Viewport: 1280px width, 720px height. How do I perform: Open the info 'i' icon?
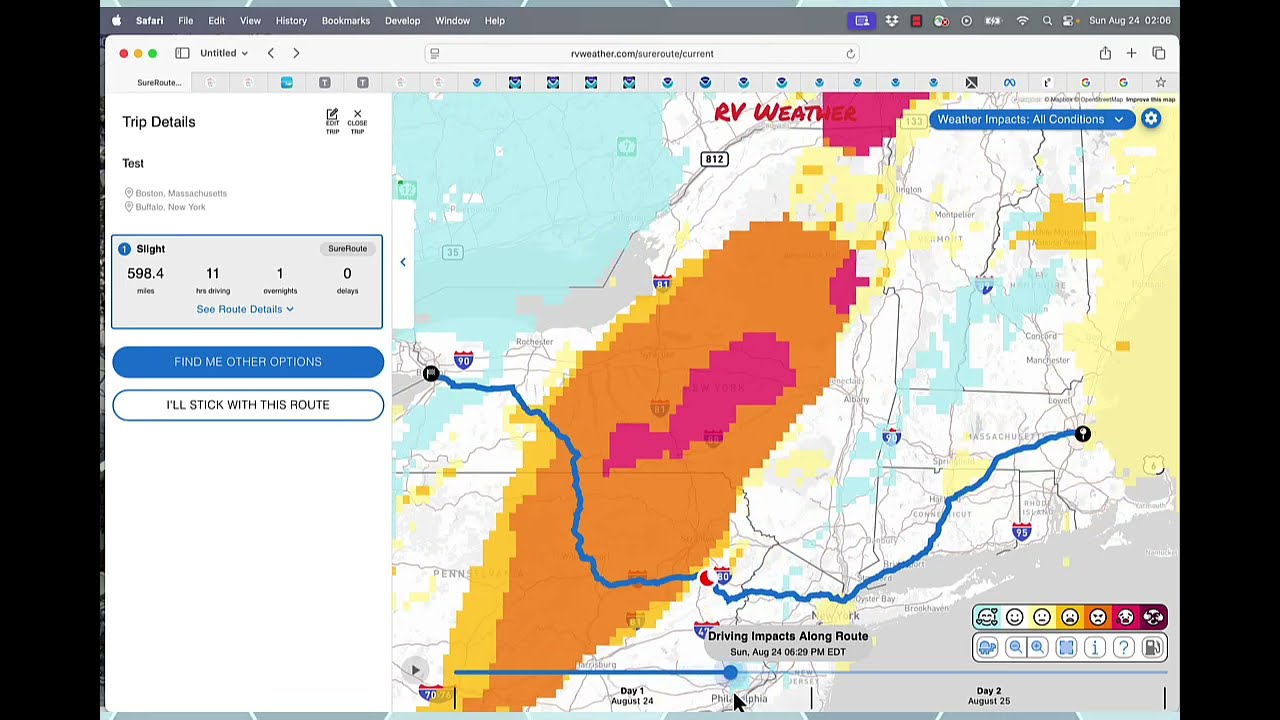(x=1095, y=648)
